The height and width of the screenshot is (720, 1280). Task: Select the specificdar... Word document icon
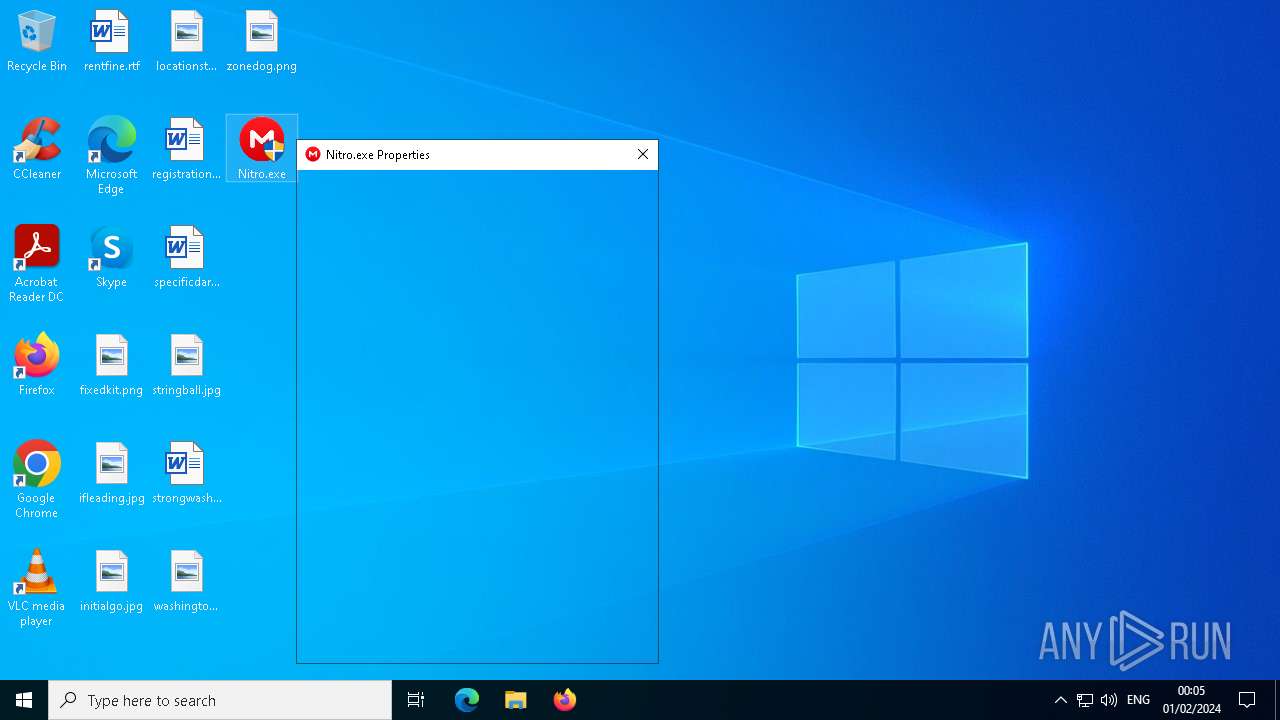(x=187, y=257)
